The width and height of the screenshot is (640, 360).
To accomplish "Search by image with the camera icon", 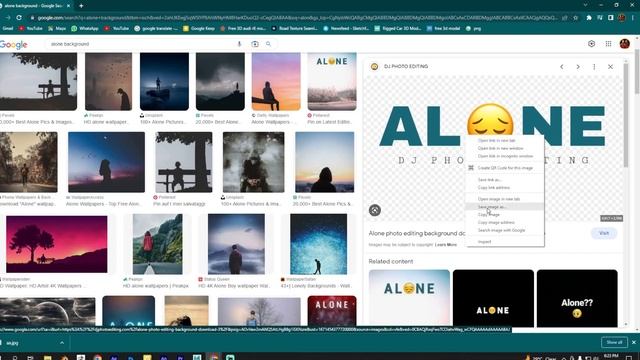I will click(255, 44).
